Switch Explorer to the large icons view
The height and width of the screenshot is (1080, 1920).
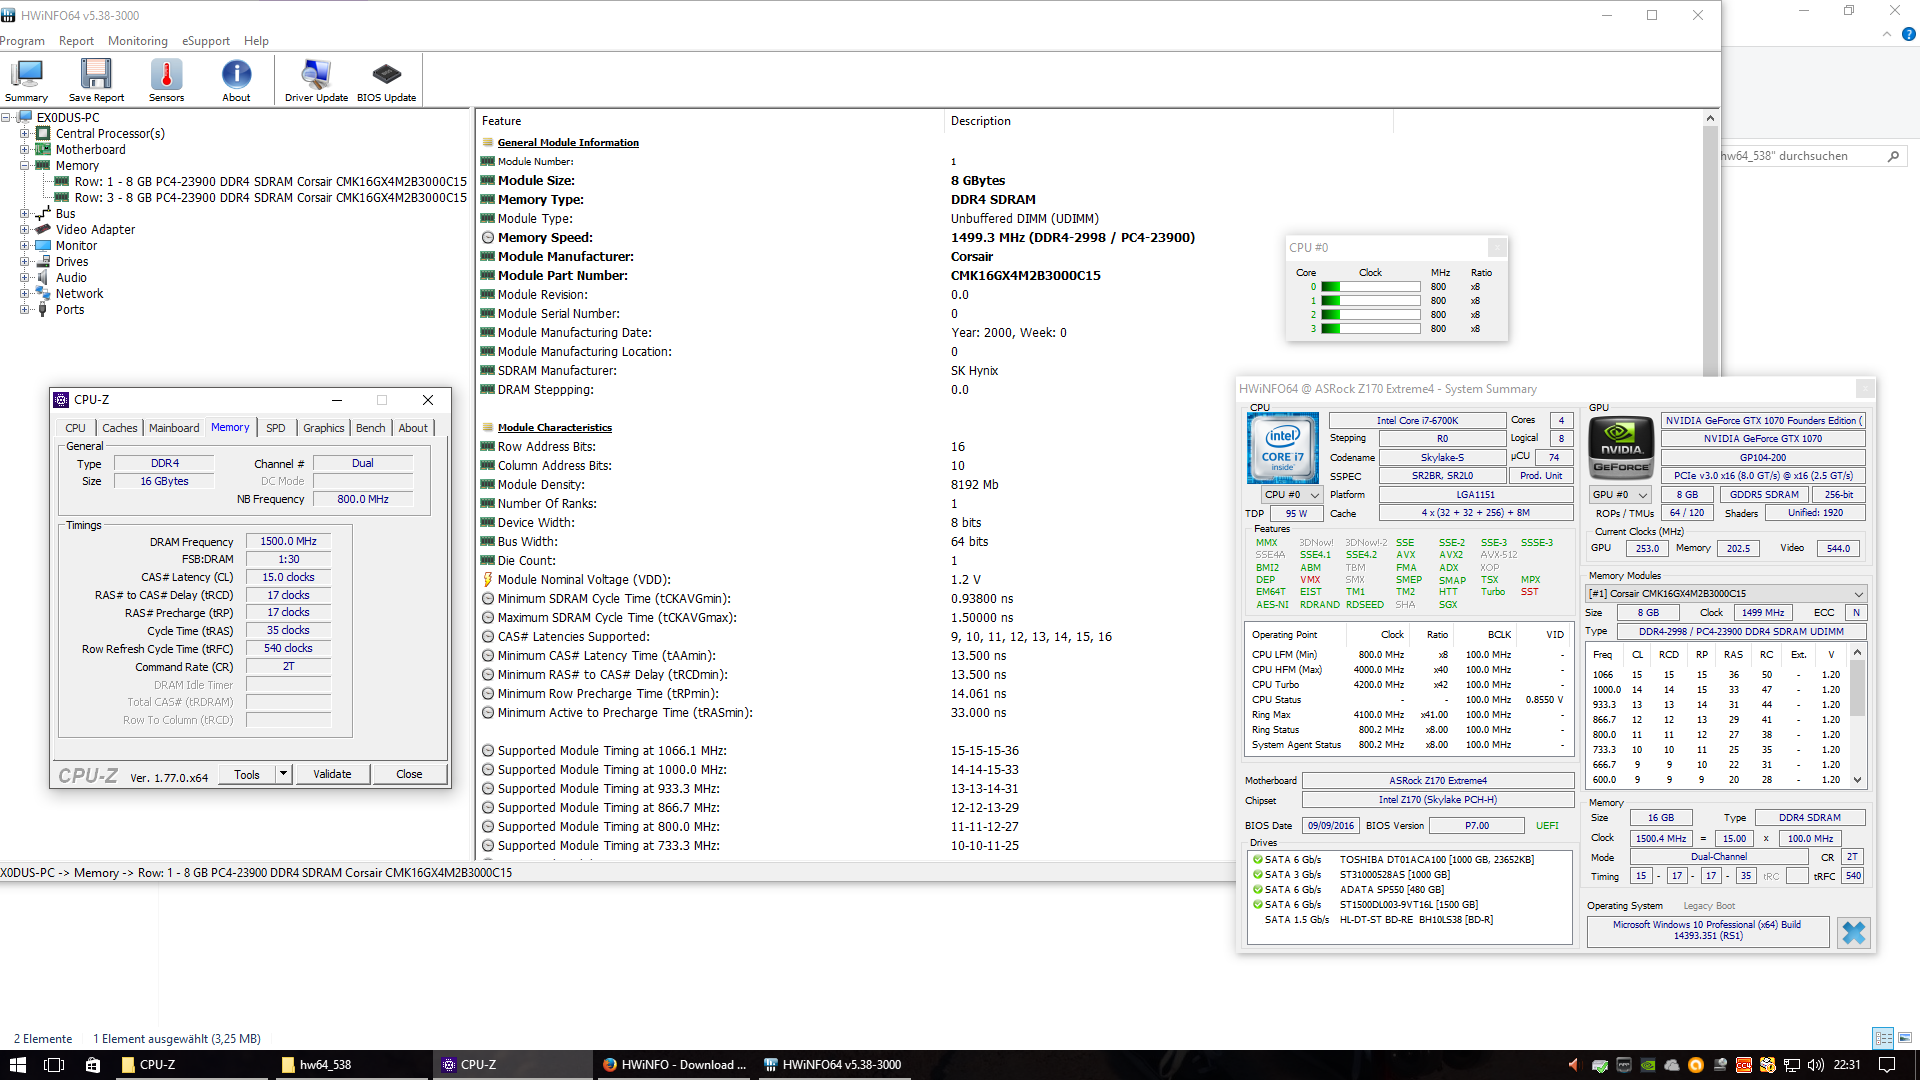(1905, 1038)
